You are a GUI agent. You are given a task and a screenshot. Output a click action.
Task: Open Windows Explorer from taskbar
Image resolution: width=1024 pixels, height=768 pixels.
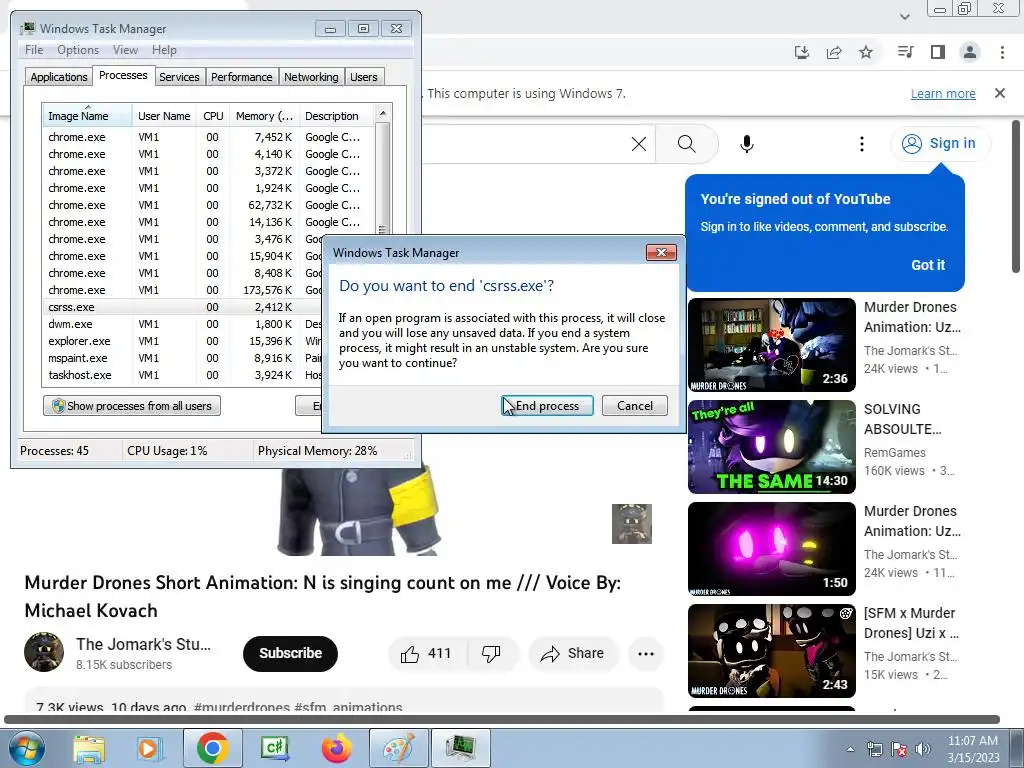[x=89, y=748]
